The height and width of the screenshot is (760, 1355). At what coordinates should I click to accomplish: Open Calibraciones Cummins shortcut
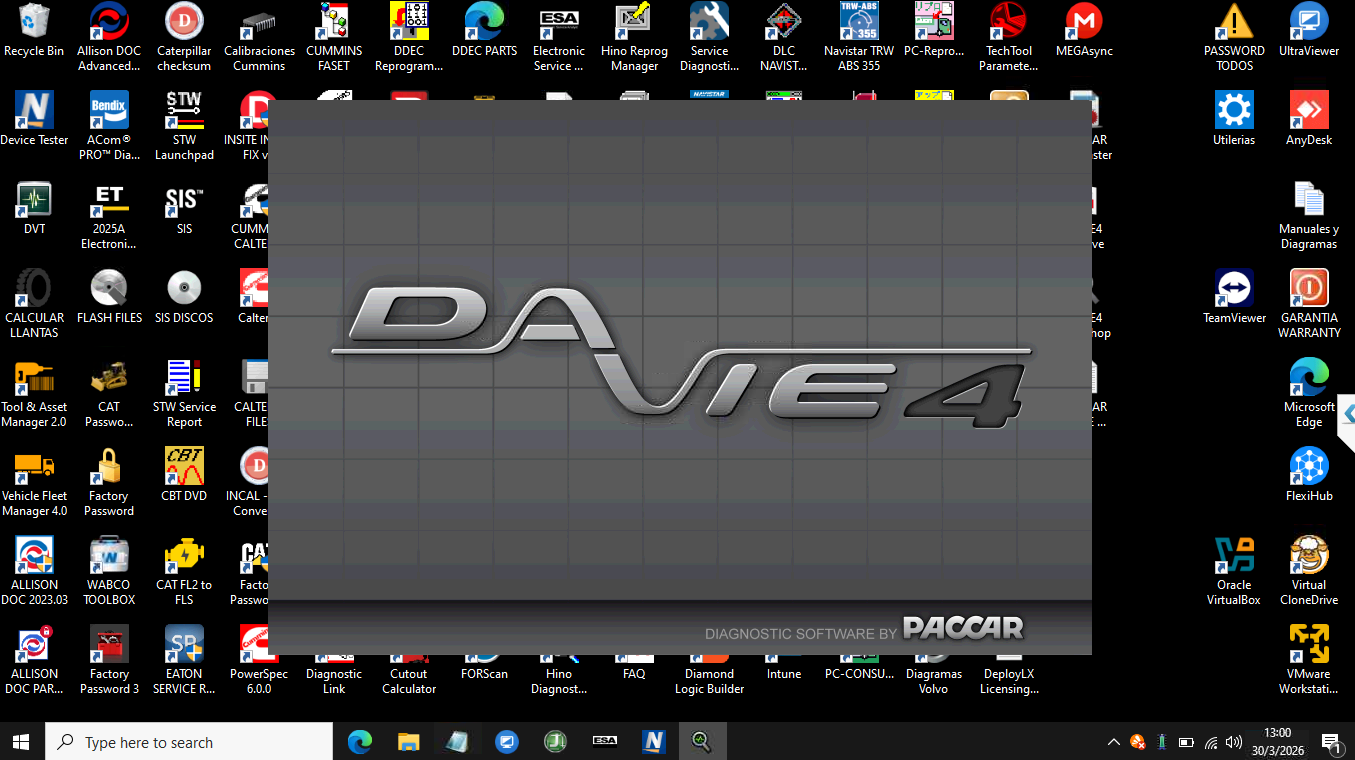point(259,37)
